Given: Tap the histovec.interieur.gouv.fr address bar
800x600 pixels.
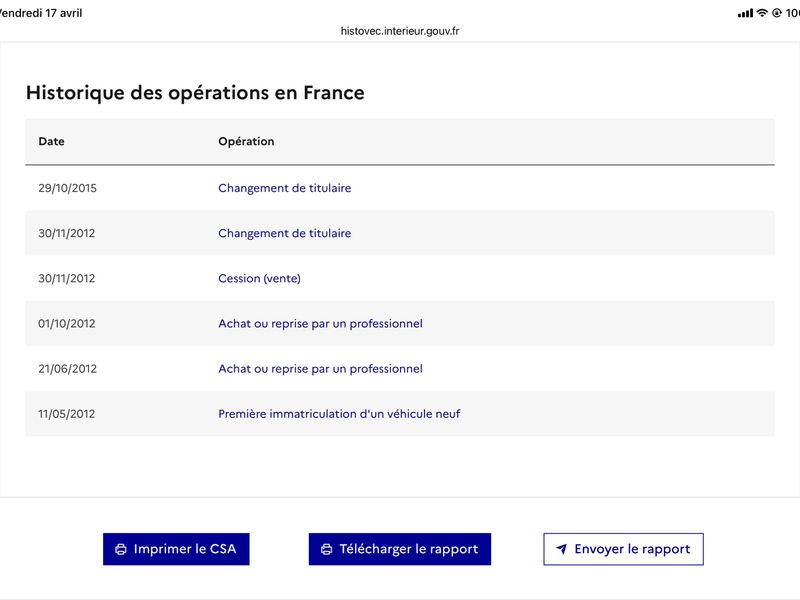Looking at the screenshot, I should pos(400,31).
